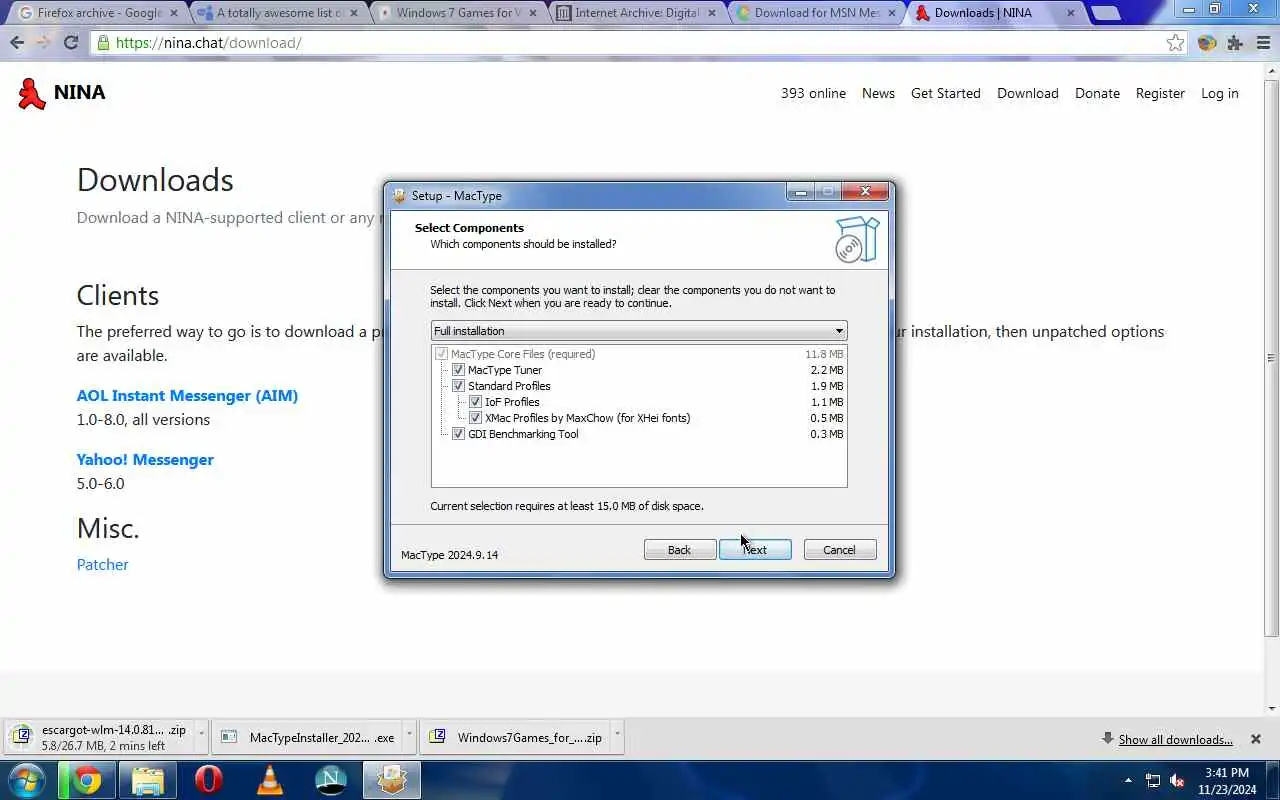Open the Register page
Viewport: 1280px width, 800px height.
tap(1160, 93)
